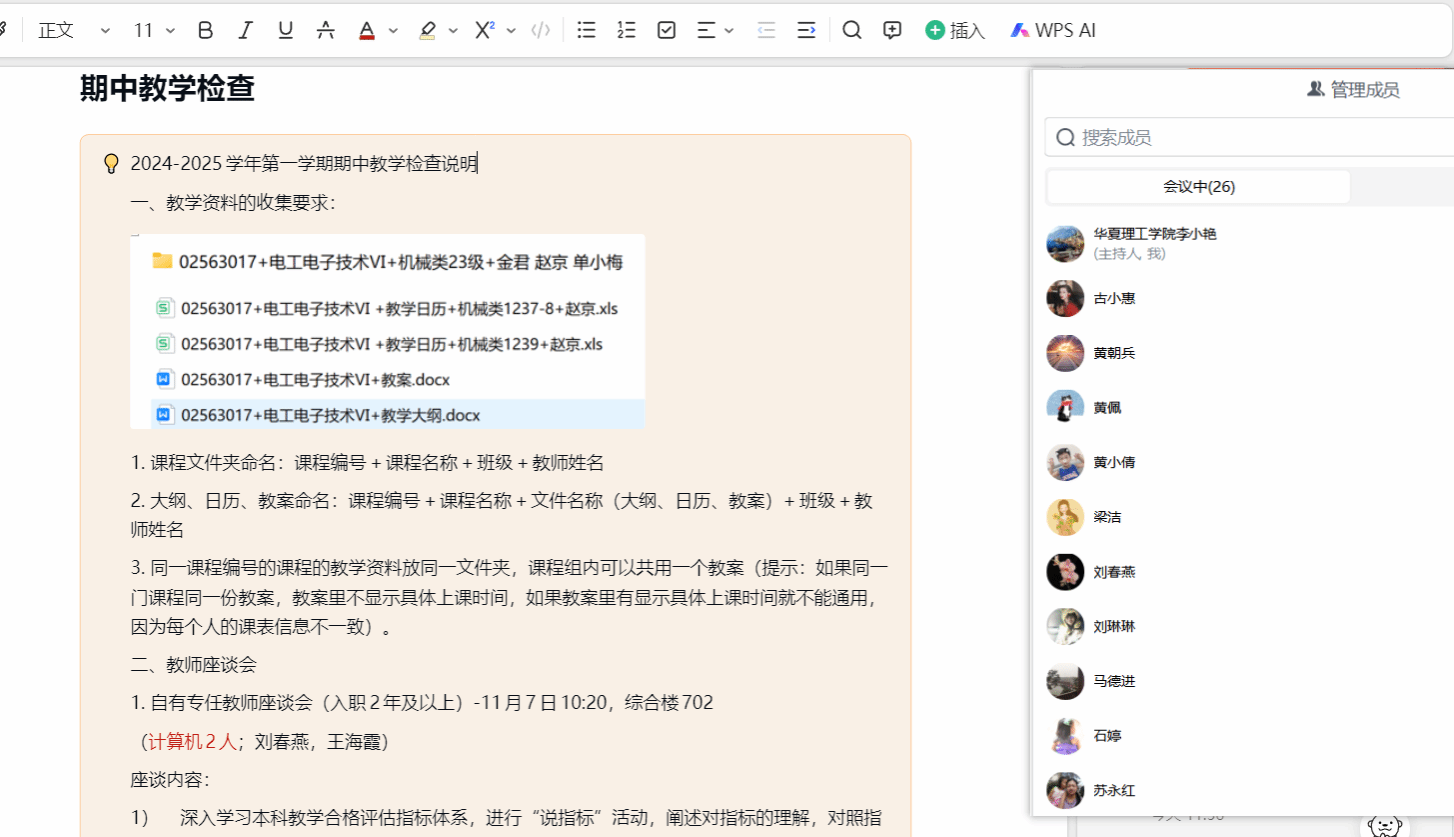This screenshot has height=837, width=1454.
Task: Insert a numbered list
Action: coord(627,30)
